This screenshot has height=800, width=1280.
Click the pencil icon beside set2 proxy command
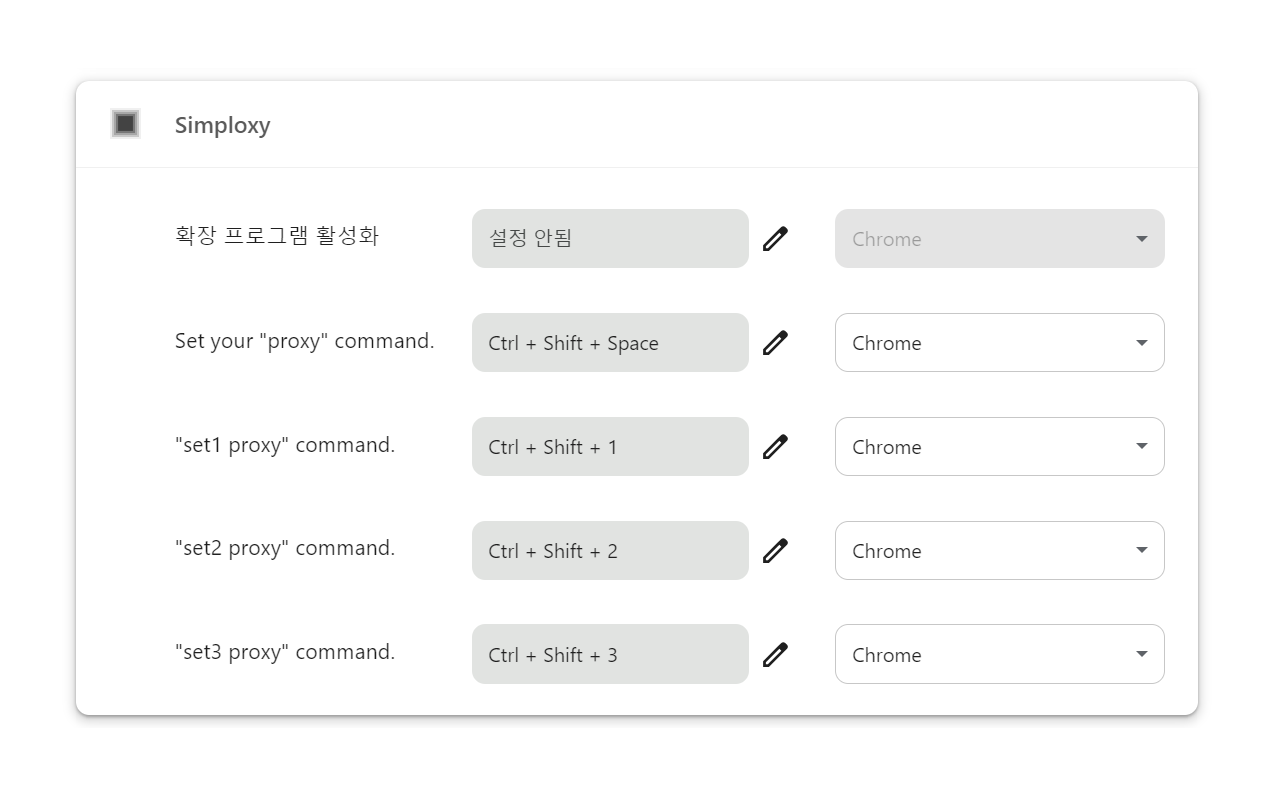click(776, 550)
